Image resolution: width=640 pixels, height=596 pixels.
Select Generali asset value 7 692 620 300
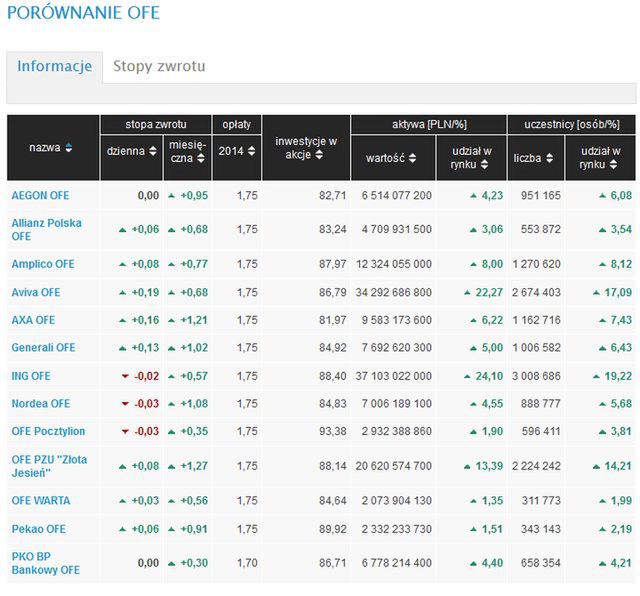point(396,348)
